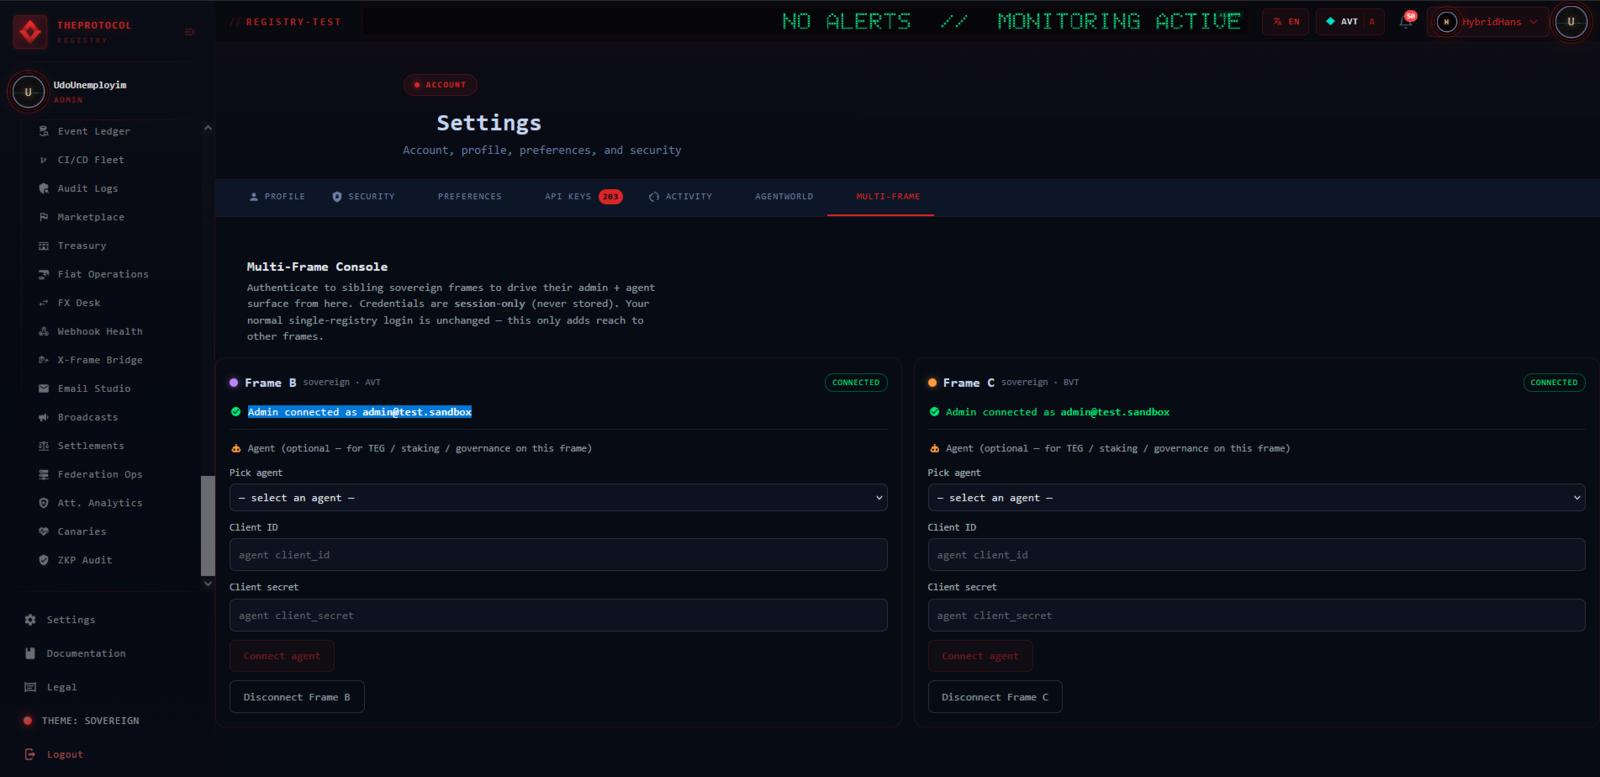Click the ACCOUNT badge
Viewport: 1600px width, 777px height.
440,85
